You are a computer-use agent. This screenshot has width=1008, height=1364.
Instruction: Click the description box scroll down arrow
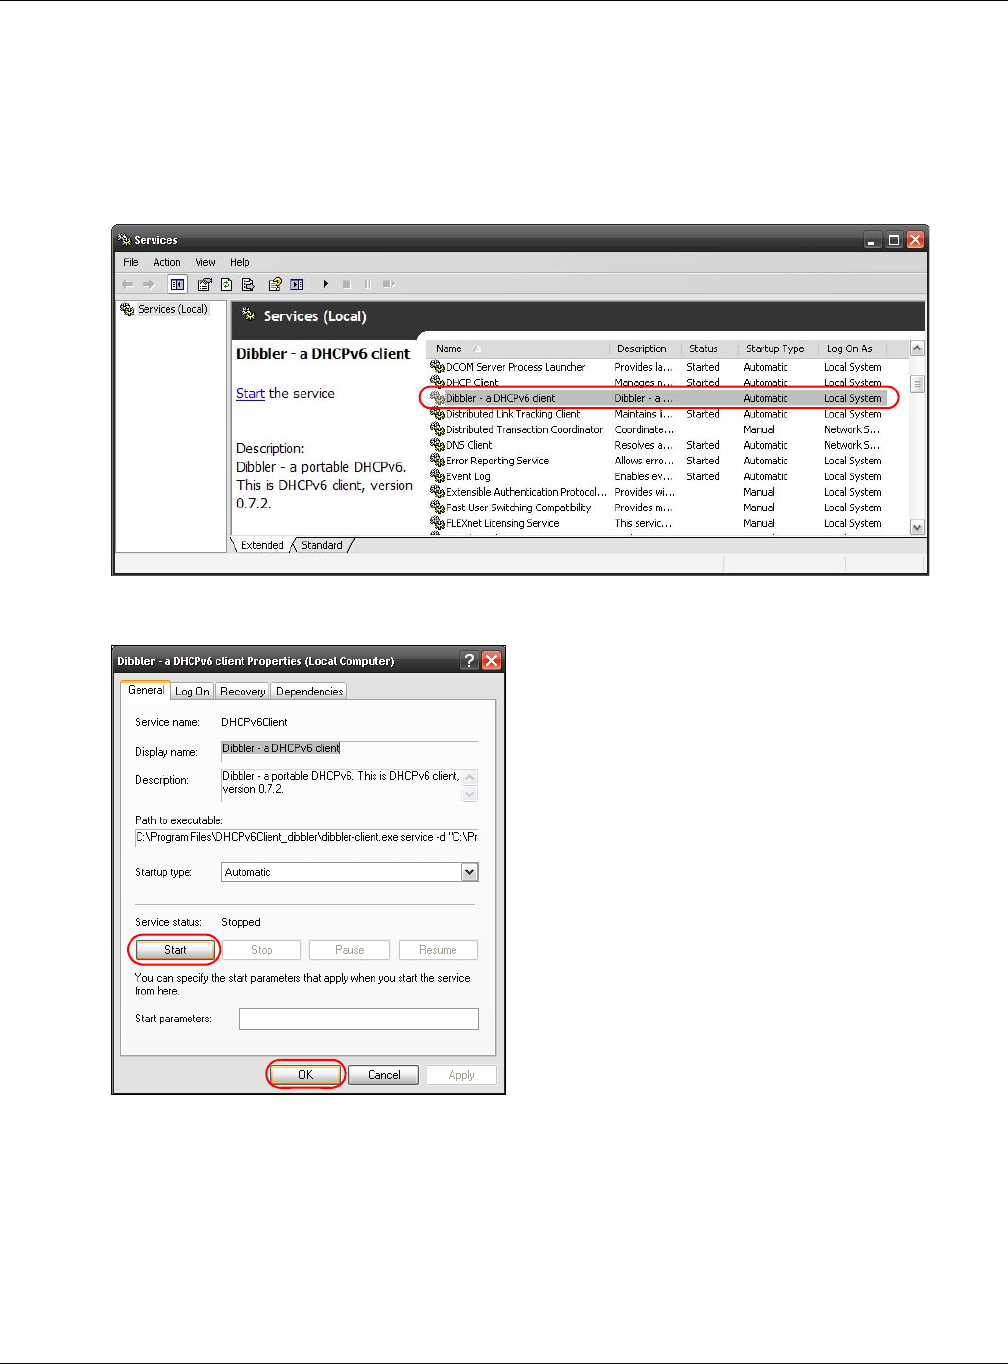tap(470, 794)
